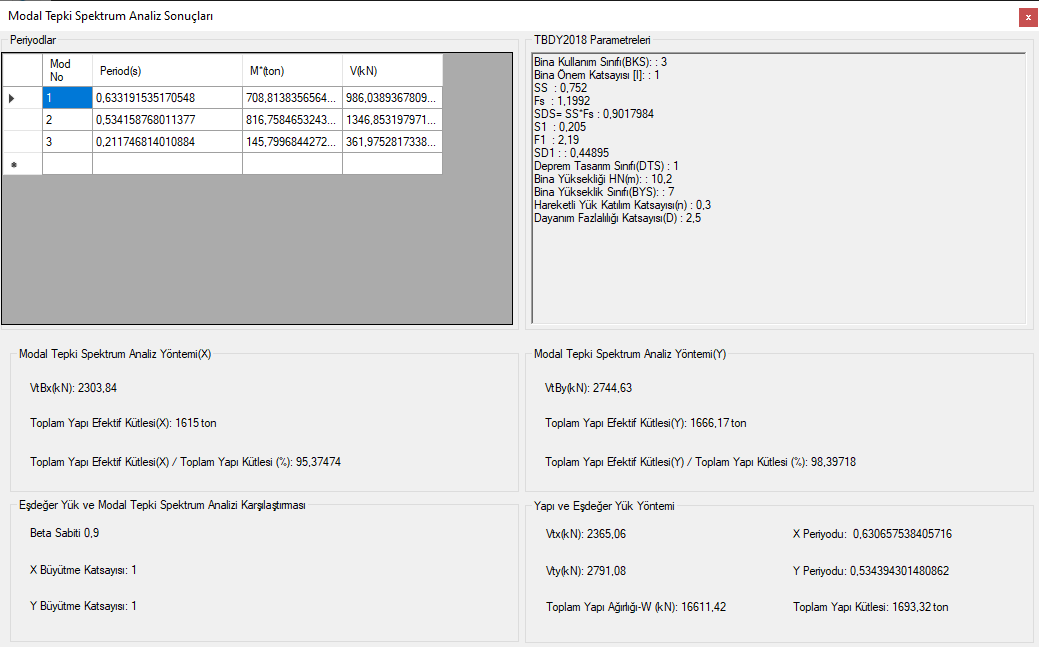Screen dimensions: 1039x647
Task: Click the X Periyodu value 0,630657538405716
Action: pos(902,534)
